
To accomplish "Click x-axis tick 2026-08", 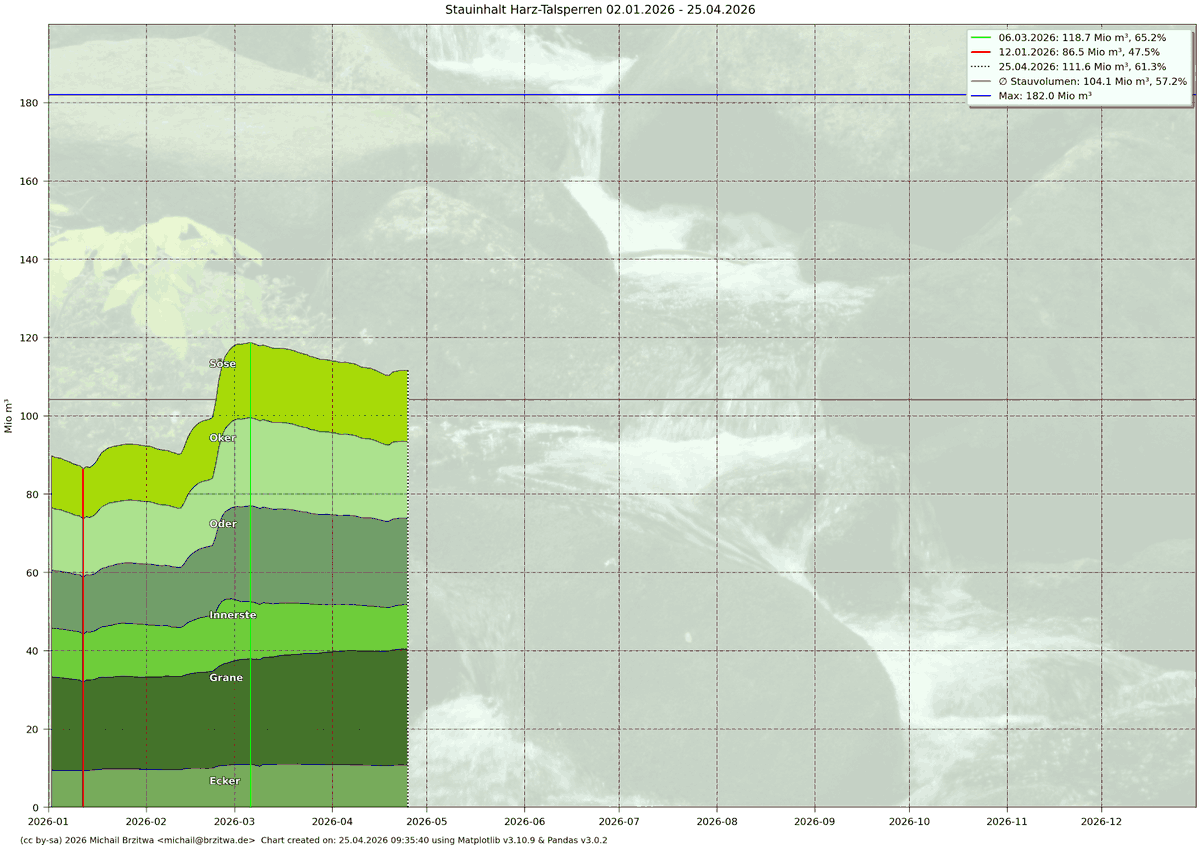I will pyautogui.click(x=716, y=821).
